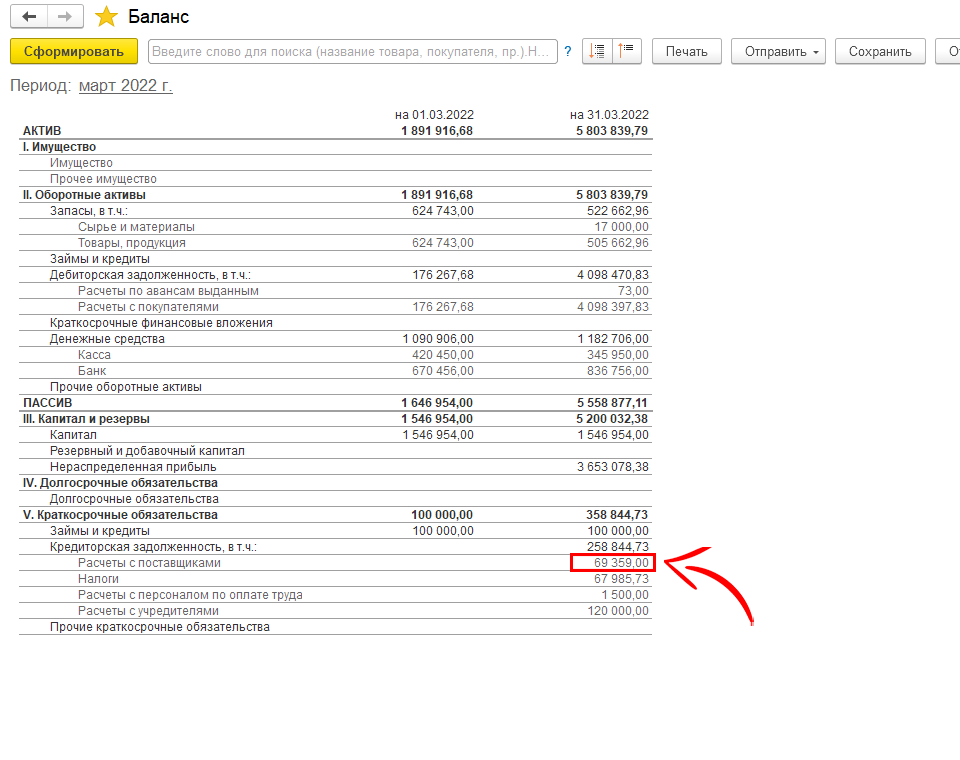The height and width of the screenshot is (760, 960).
Task: Click the partially visible button after Сохранить
Action: pos(948,52)
